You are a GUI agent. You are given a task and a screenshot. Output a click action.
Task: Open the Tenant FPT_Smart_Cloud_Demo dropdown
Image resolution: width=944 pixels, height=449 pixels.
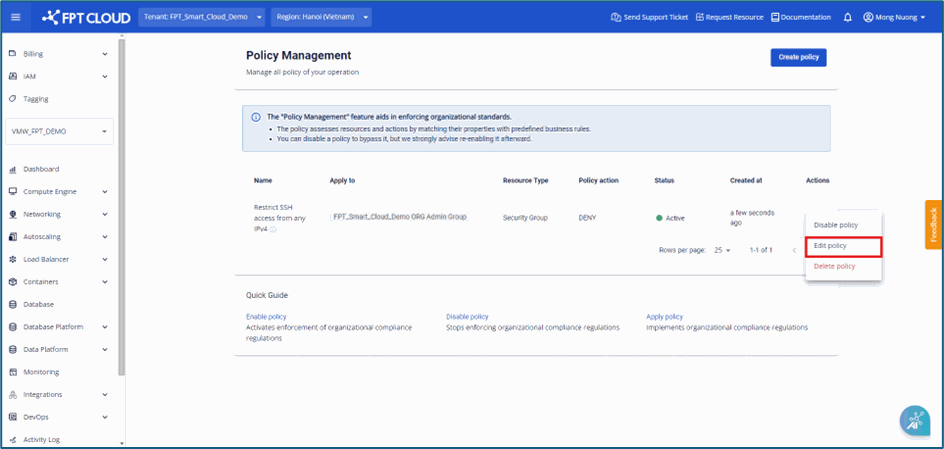click(202, 17)
